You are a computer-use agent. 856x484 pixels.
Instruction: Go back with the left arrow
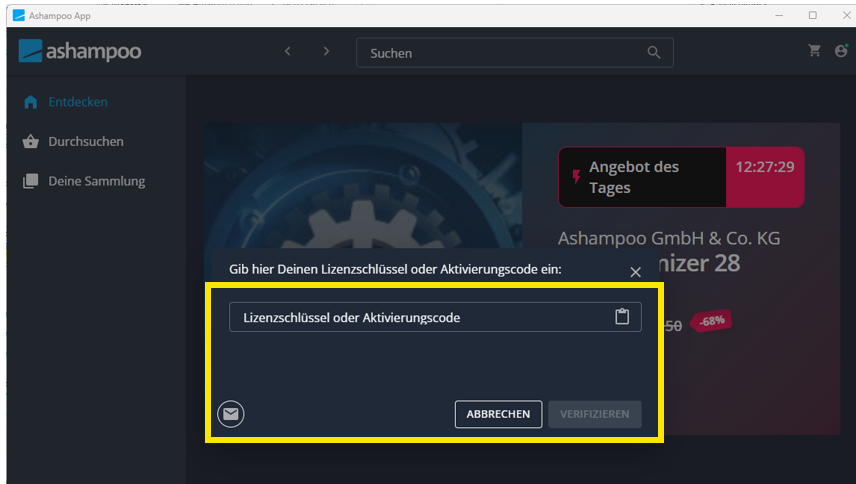(288, 51)
